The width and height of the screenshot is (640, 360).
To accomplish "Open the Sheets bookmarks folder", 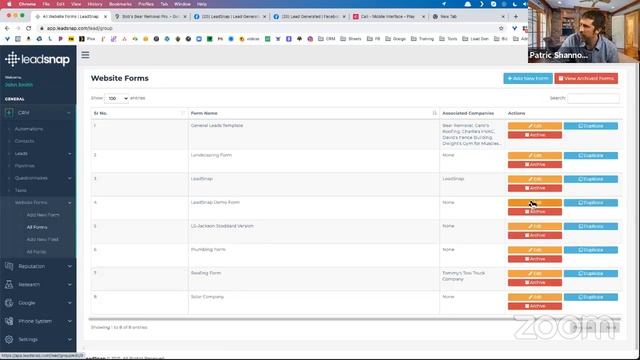I will point(351,39).
